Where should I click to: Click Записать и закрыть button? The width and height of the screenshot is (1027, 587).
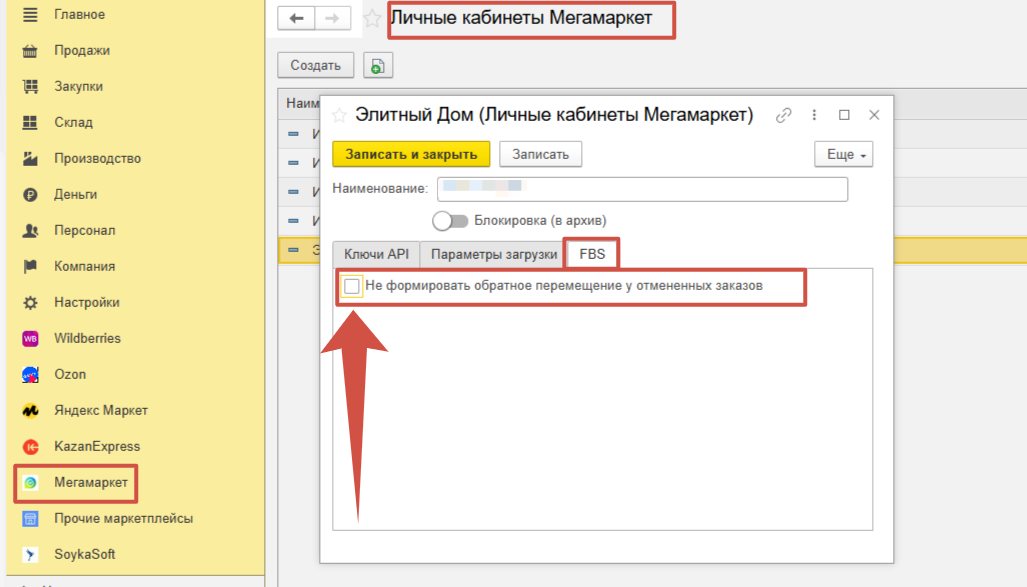click(x=411, y=155)
